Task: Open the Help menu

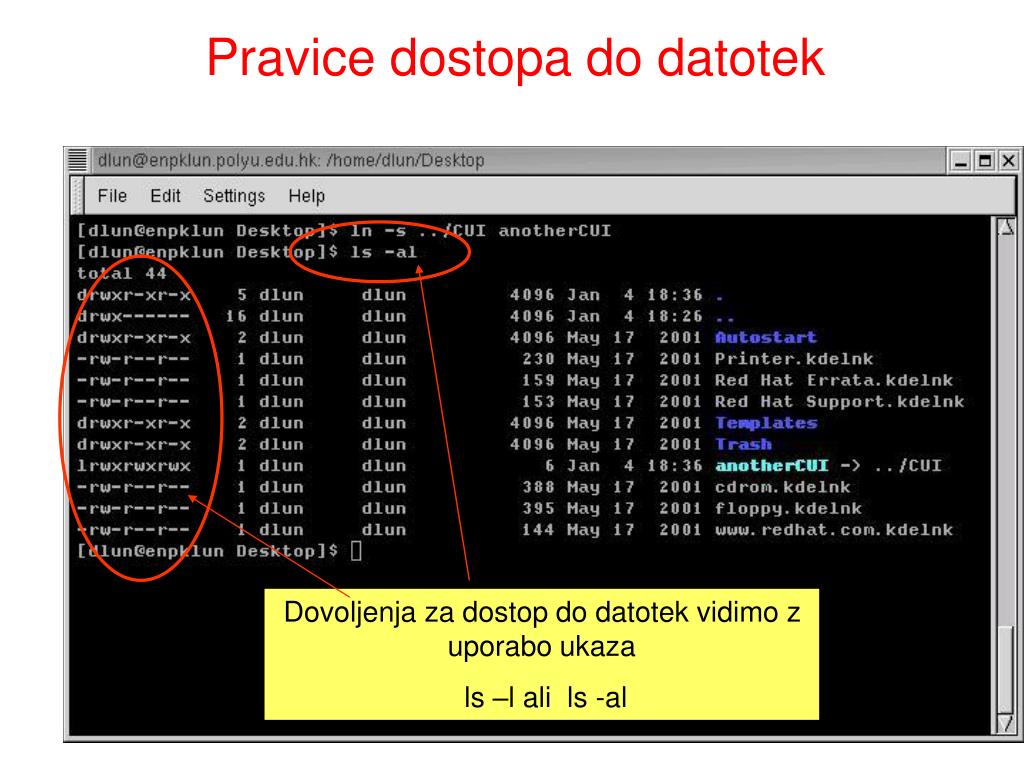Action: 306,196
